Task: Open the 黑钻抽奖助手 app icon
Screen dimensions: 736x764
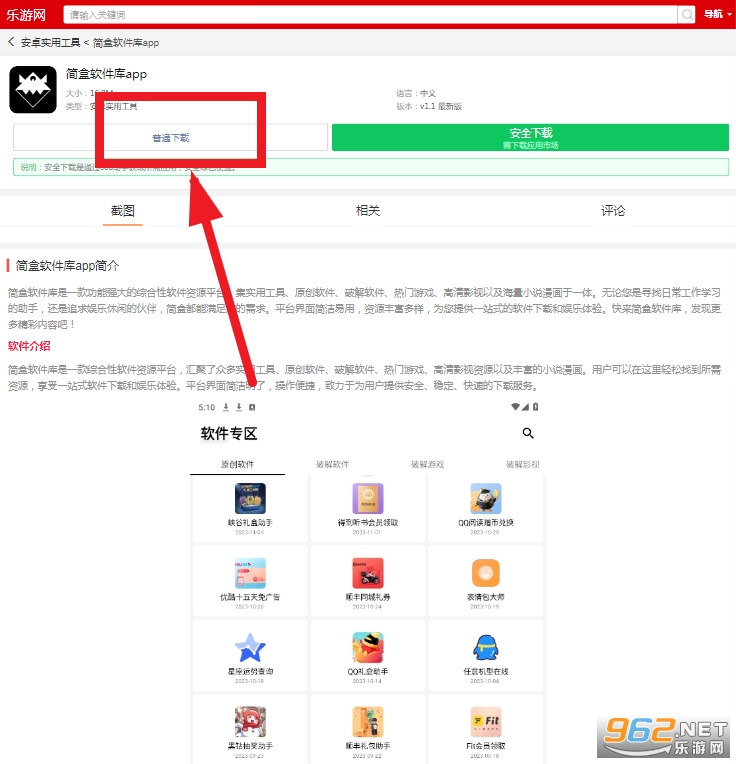Action: point(250,722)
